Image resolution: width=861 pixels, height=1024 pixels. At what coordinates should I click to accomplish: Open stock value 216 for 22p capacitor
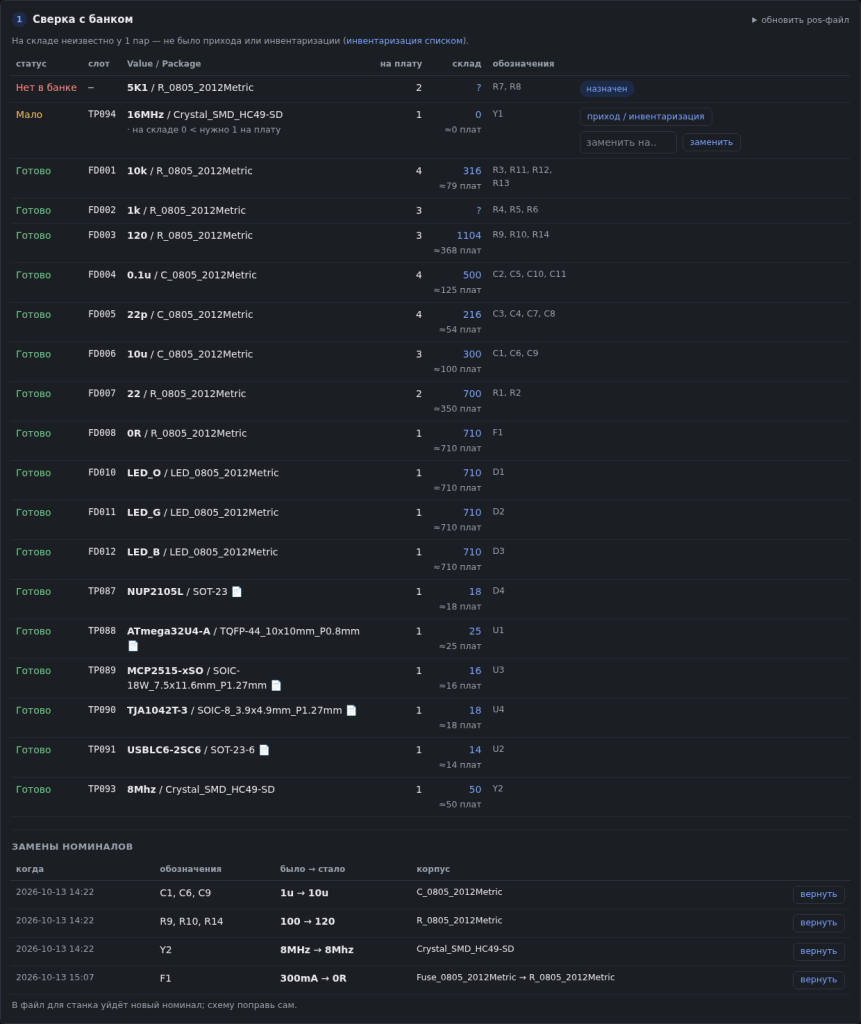click(x=472, y=315)
